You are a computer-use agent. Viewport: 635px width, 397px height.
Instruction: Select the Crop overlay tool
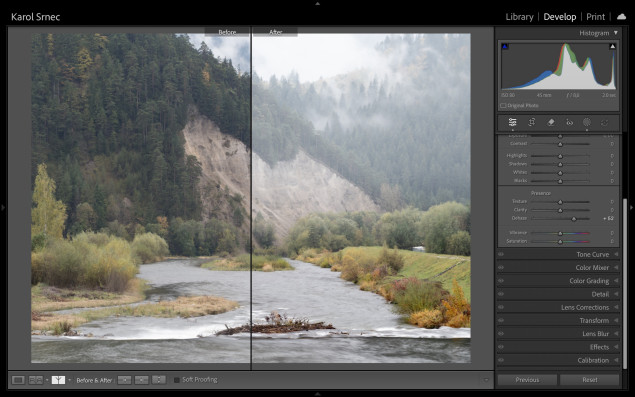click(532, 122)
